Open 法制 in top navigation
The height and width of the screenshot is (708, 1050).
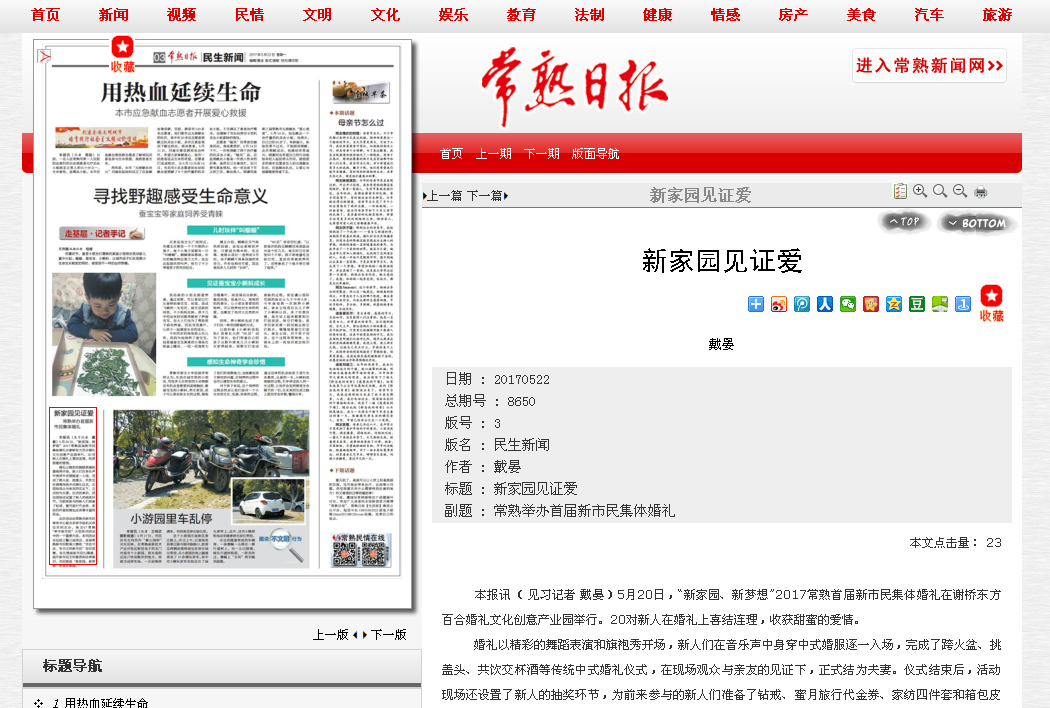[589, 15]
